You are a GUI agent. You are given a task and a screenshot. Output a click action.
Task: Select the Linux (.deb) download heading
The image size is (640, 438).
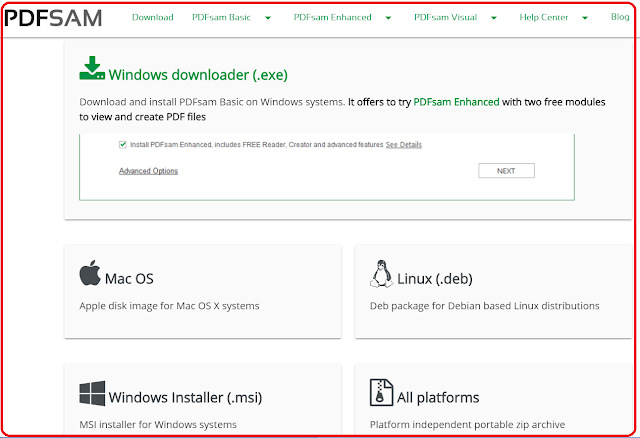[435, 278]
